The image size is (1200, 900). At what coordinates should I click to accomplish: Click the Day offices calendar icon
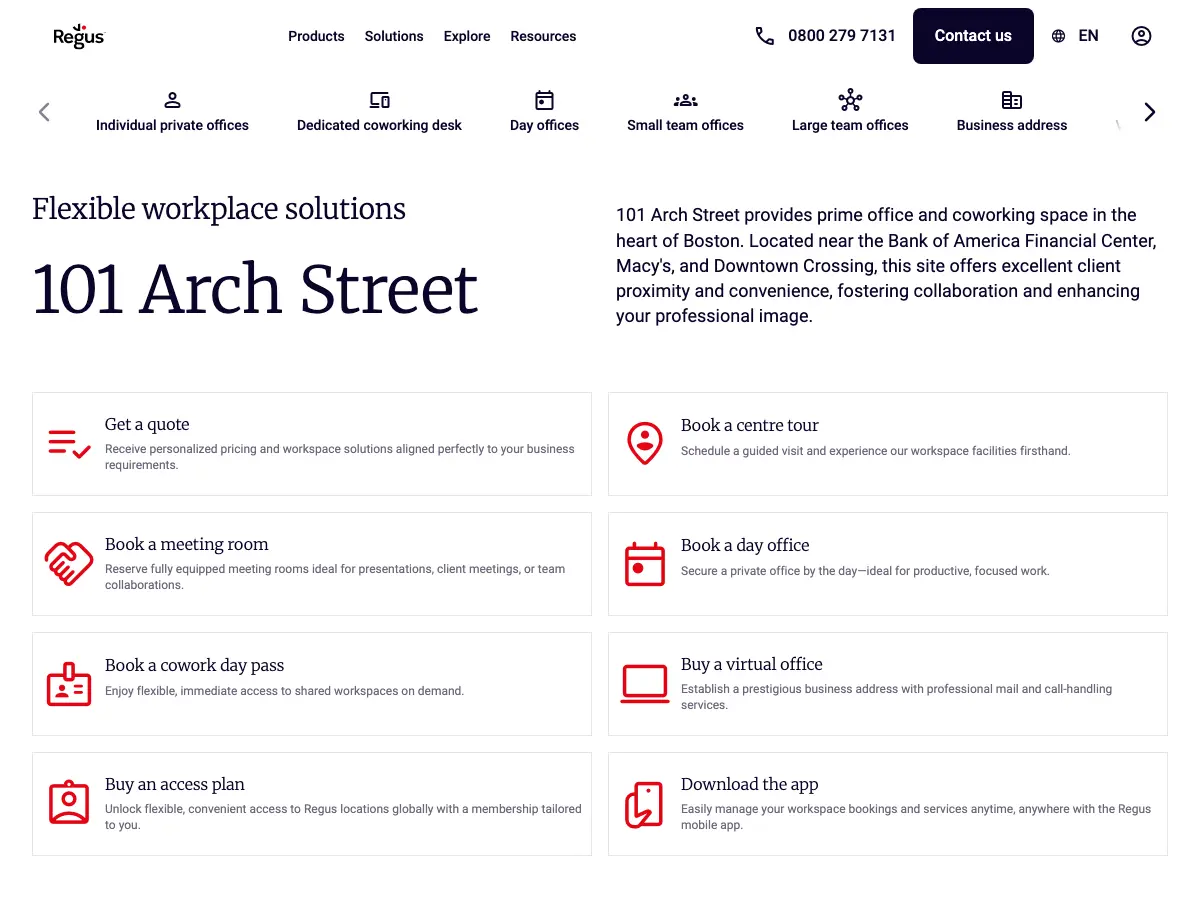click(x=544, y=100)
